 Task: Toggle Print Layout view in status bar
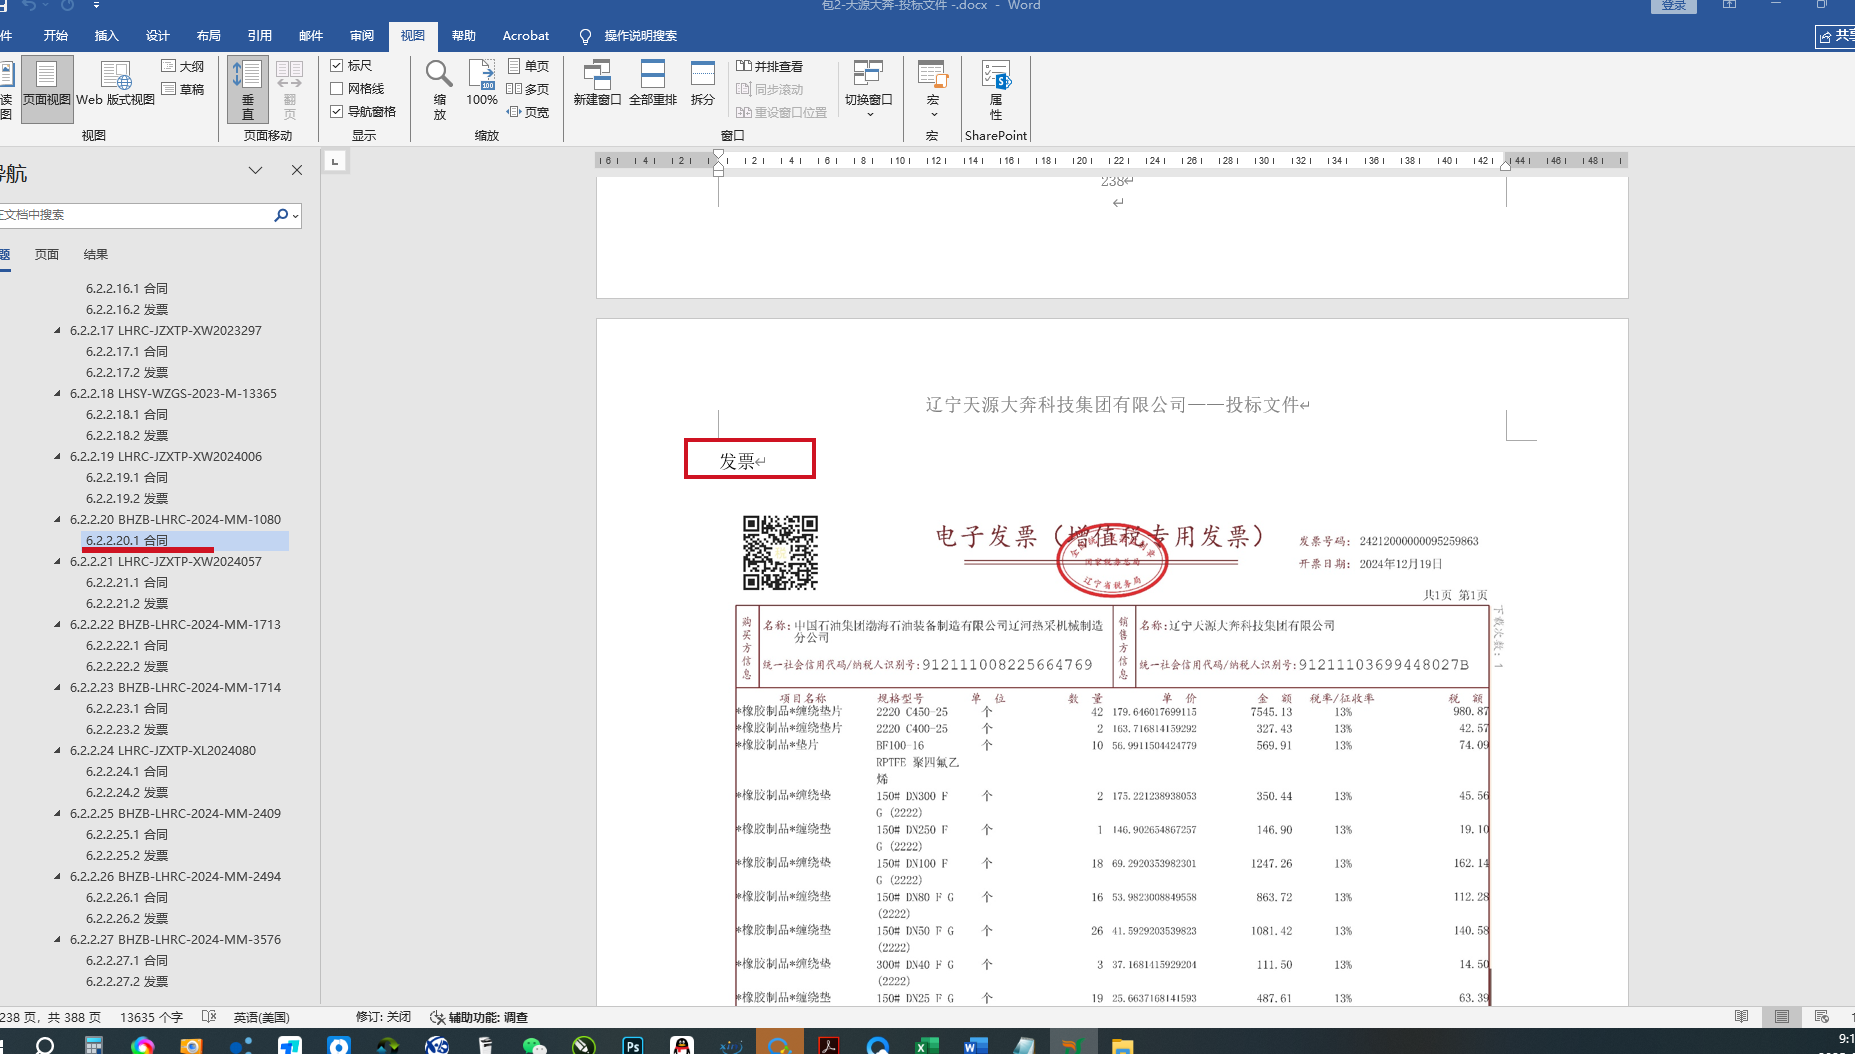tap(1782, 1017)
